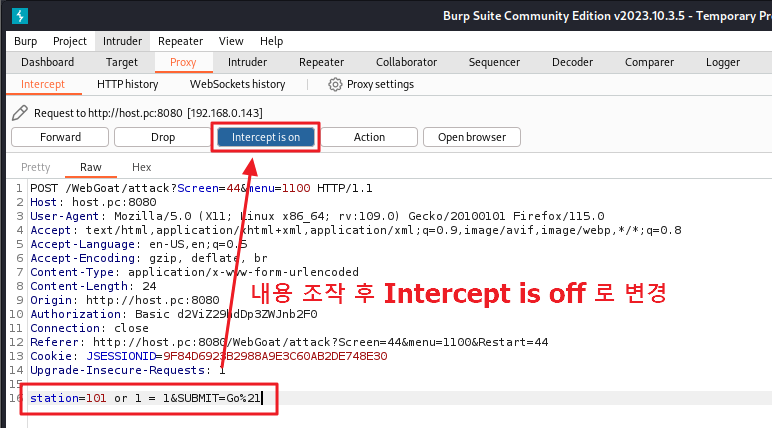The height and width of the screenshot is (428, 772).
Task: Click the Referer header line
Action: click(289, 342)
